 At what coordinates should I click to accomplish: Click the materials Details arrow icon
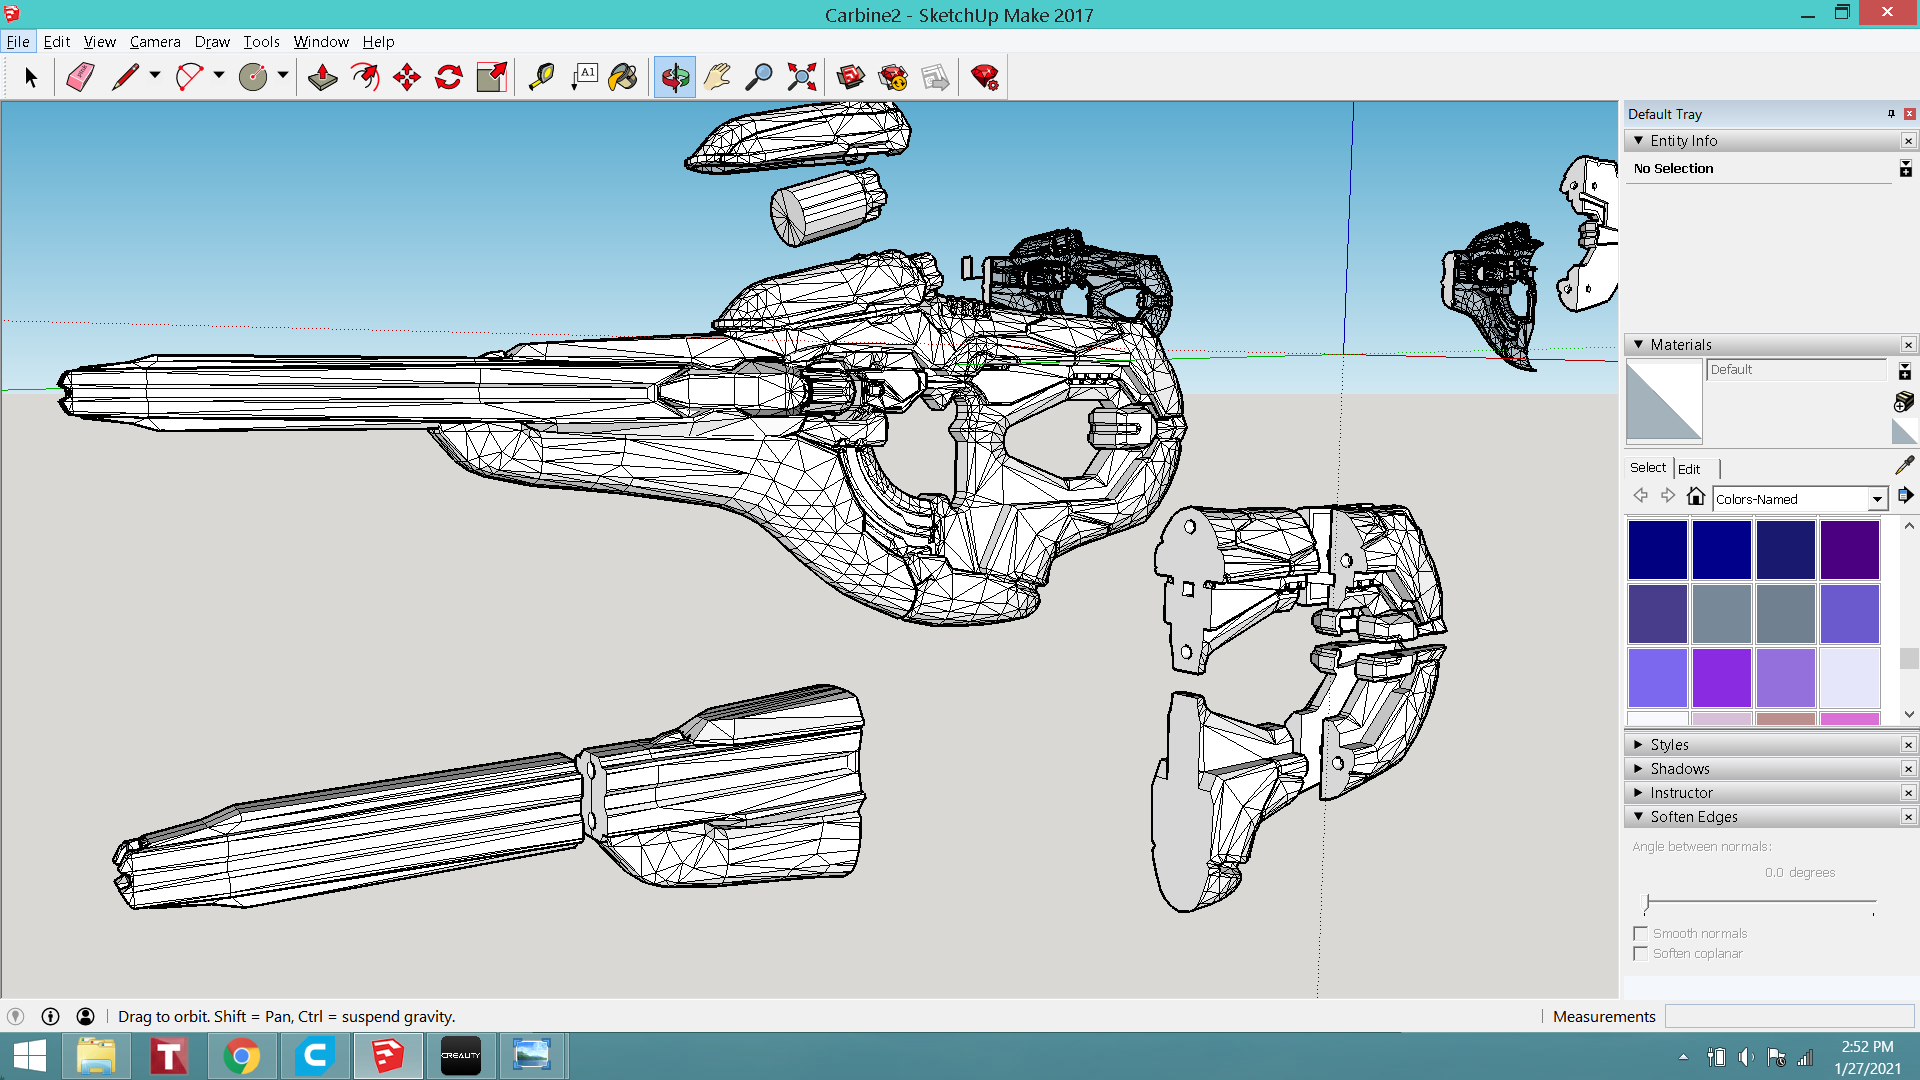click(1905, 496)
